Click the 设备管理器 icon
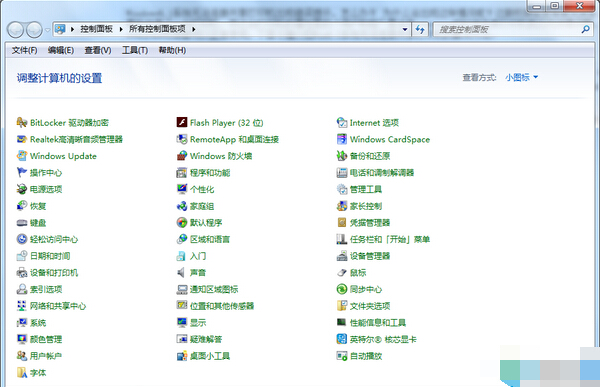The height and width of the screenshot is (387, 600). coord(342,256)
